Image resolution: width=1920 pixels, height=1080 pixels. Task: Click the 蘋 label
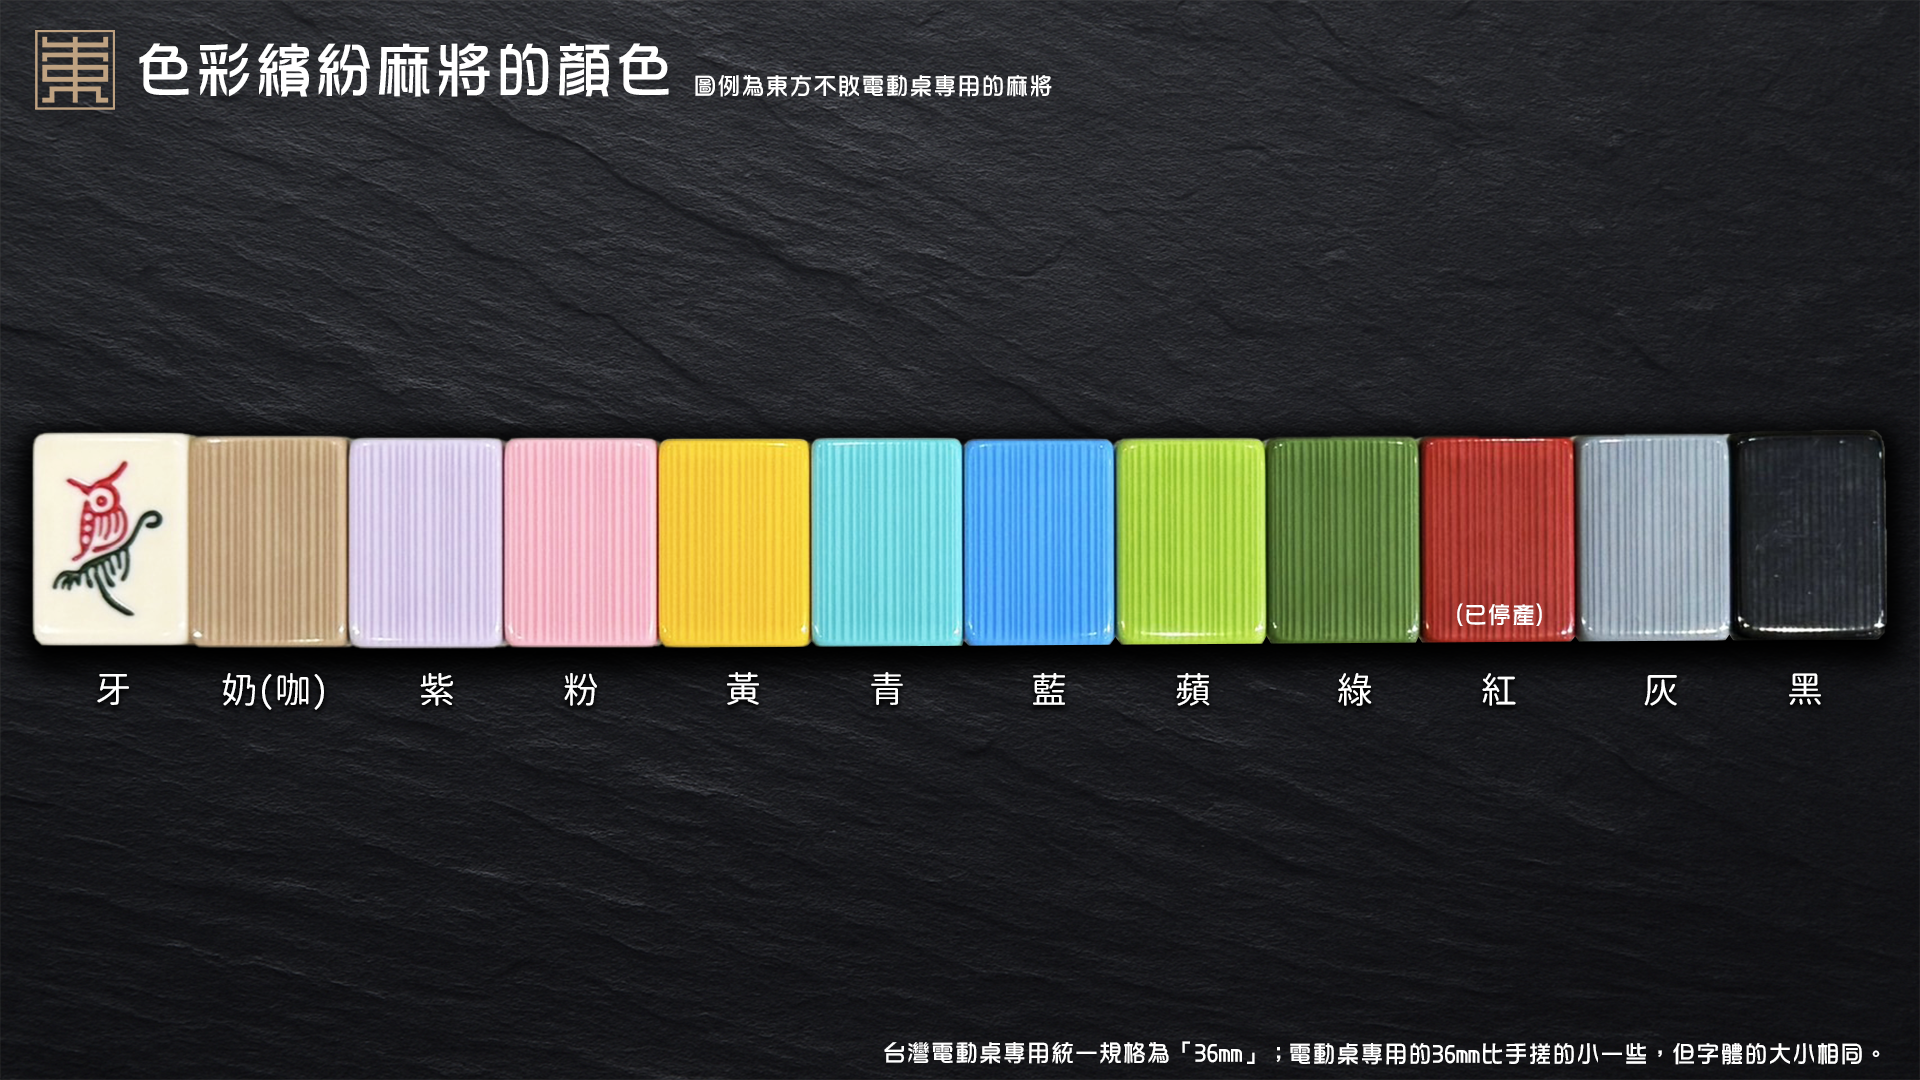pyautogui.click(x=1193, y=689)
